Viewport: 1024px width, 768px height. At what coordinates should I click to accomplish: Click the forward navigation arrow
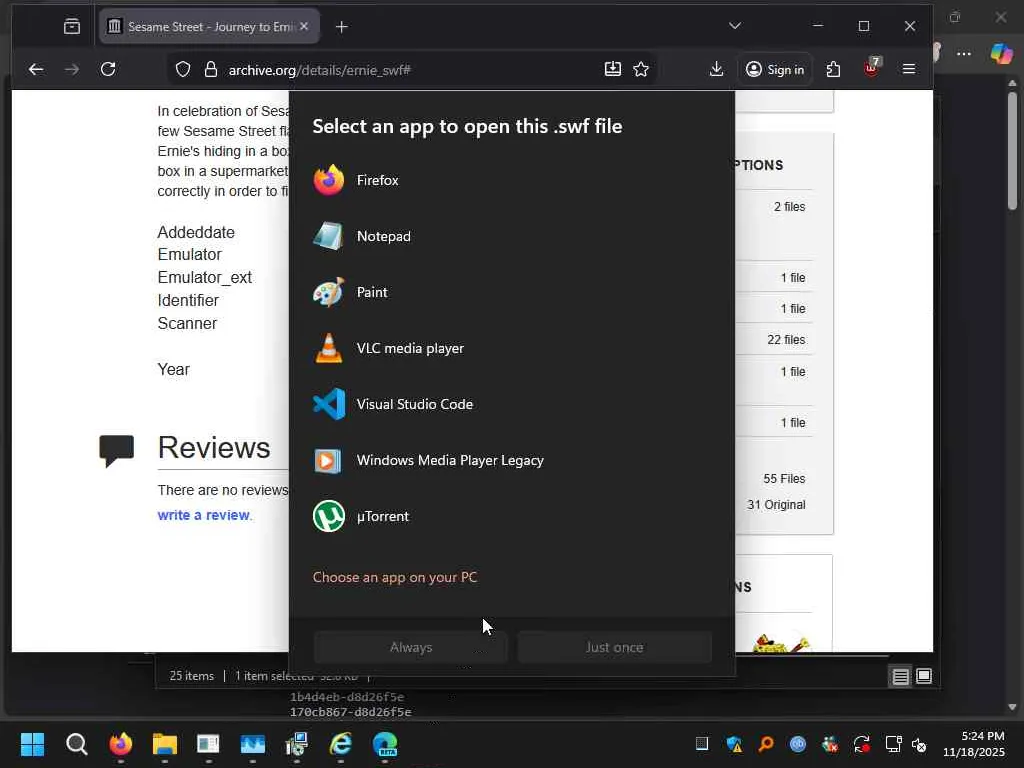[x=72, y=69]
